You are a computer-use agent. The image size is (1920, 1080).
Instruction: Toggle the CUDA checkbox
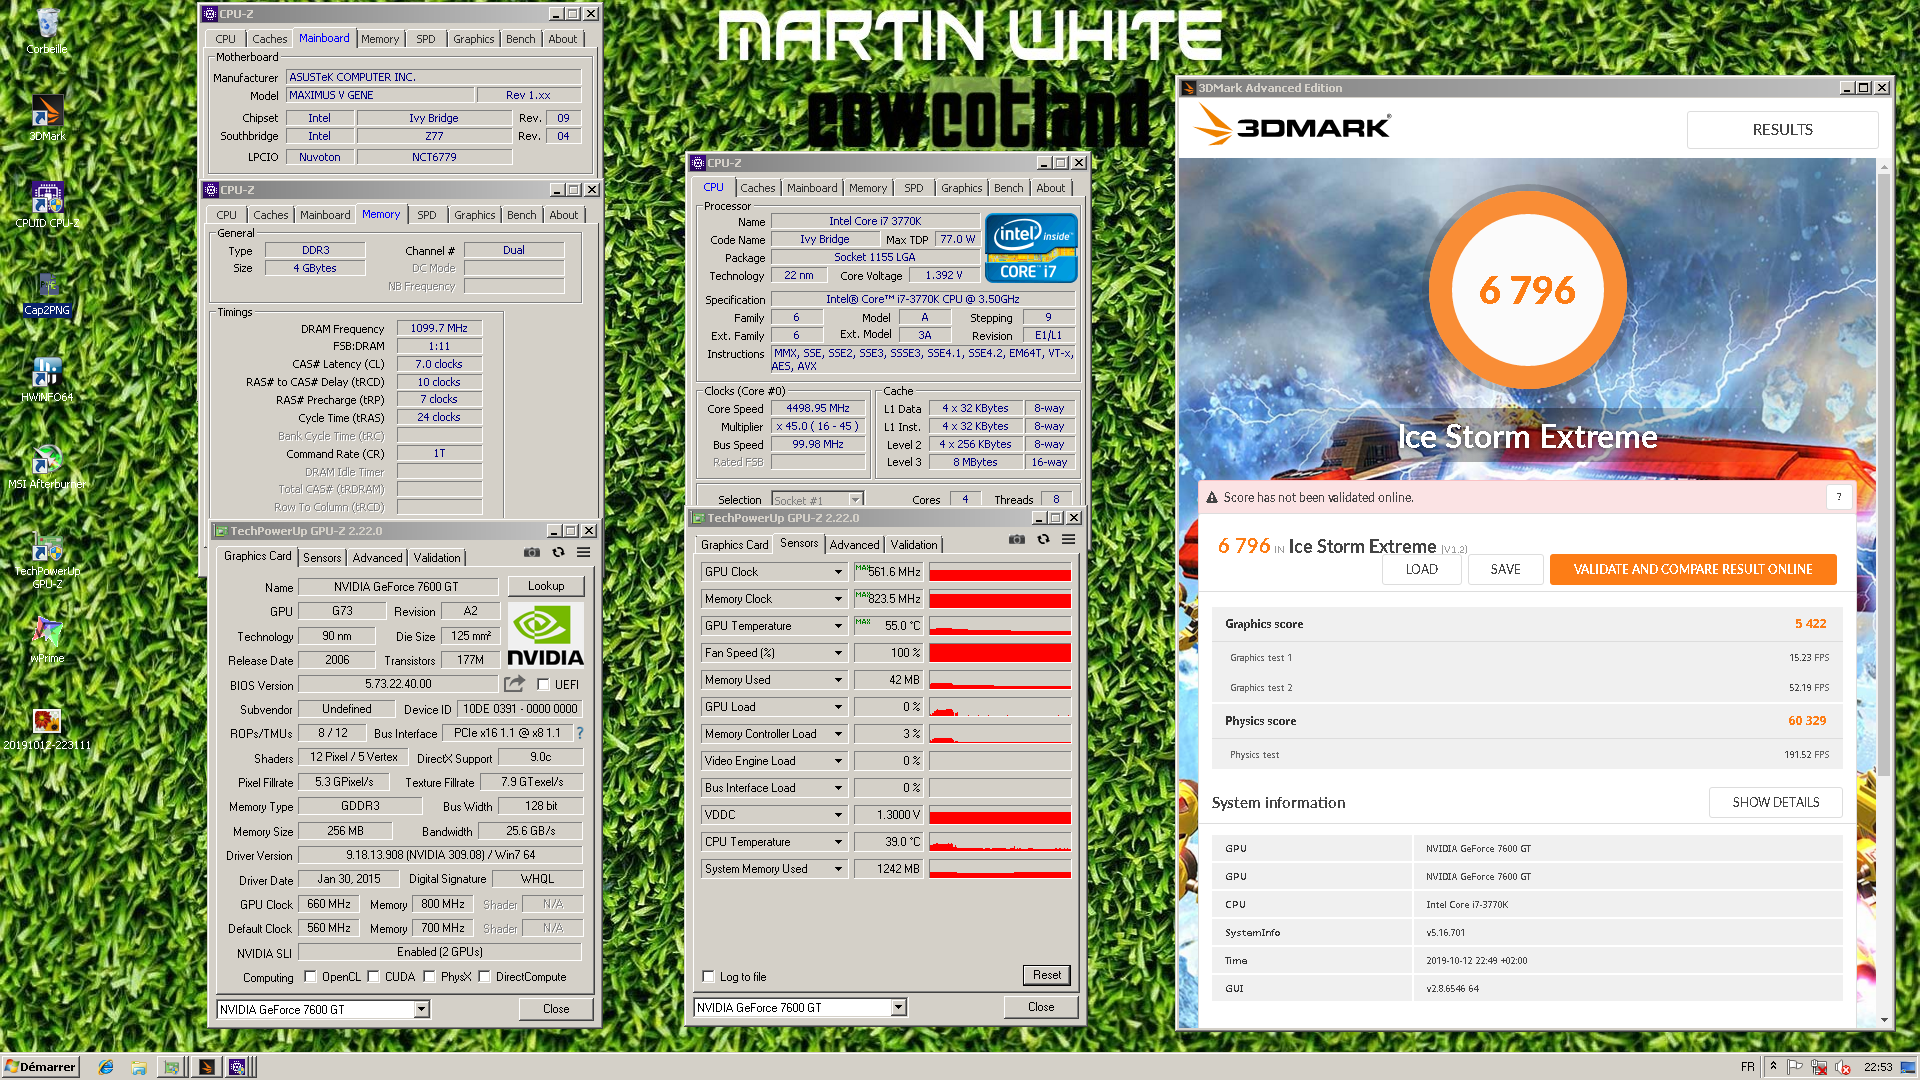373,977
